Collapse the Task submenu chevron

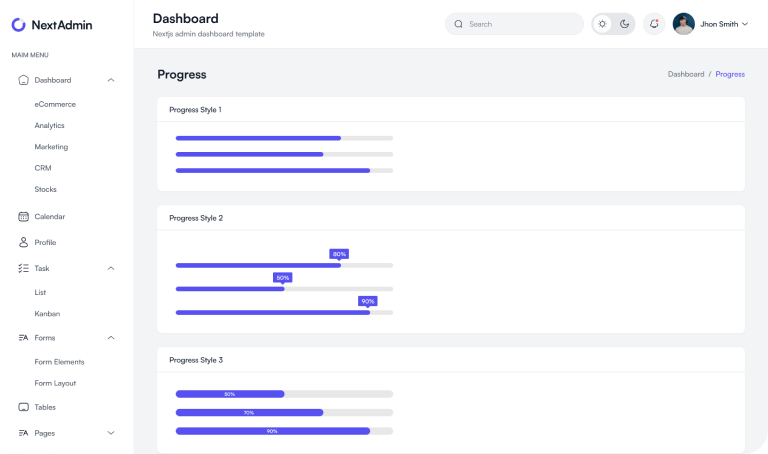click(111, 268)
